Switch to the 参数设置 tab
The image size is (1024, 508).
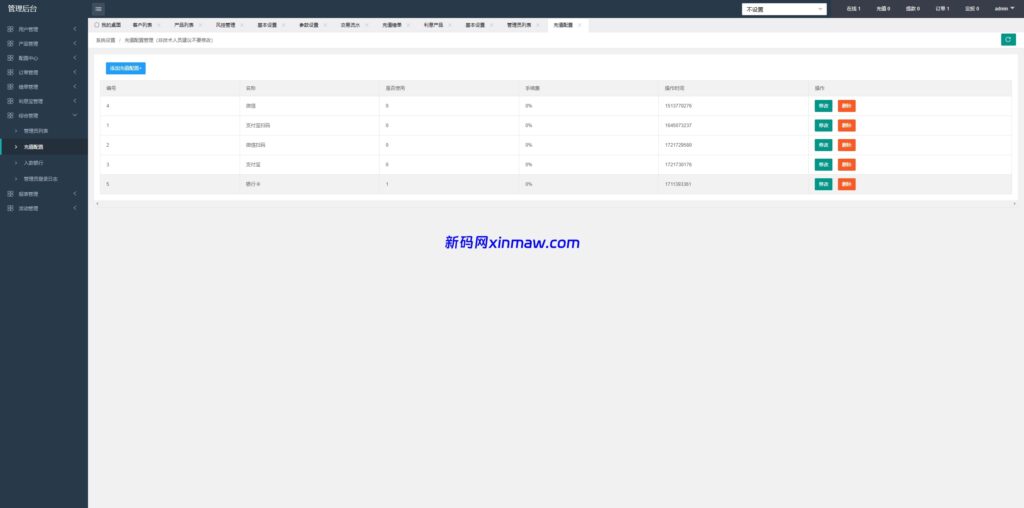pos(309,24)
